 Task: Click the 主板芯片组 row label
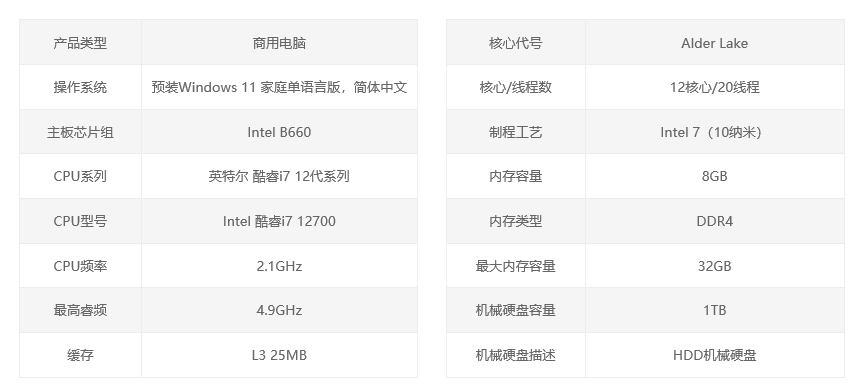[x=80, y=132]
